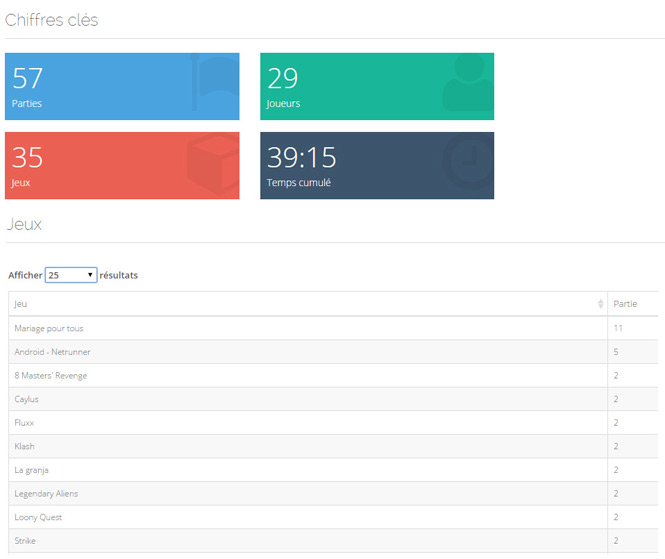The height and width of the screenshot is (559, 665).
Task: Click the user silhouette icon on Joueurs card
Action: click(468, 82)
